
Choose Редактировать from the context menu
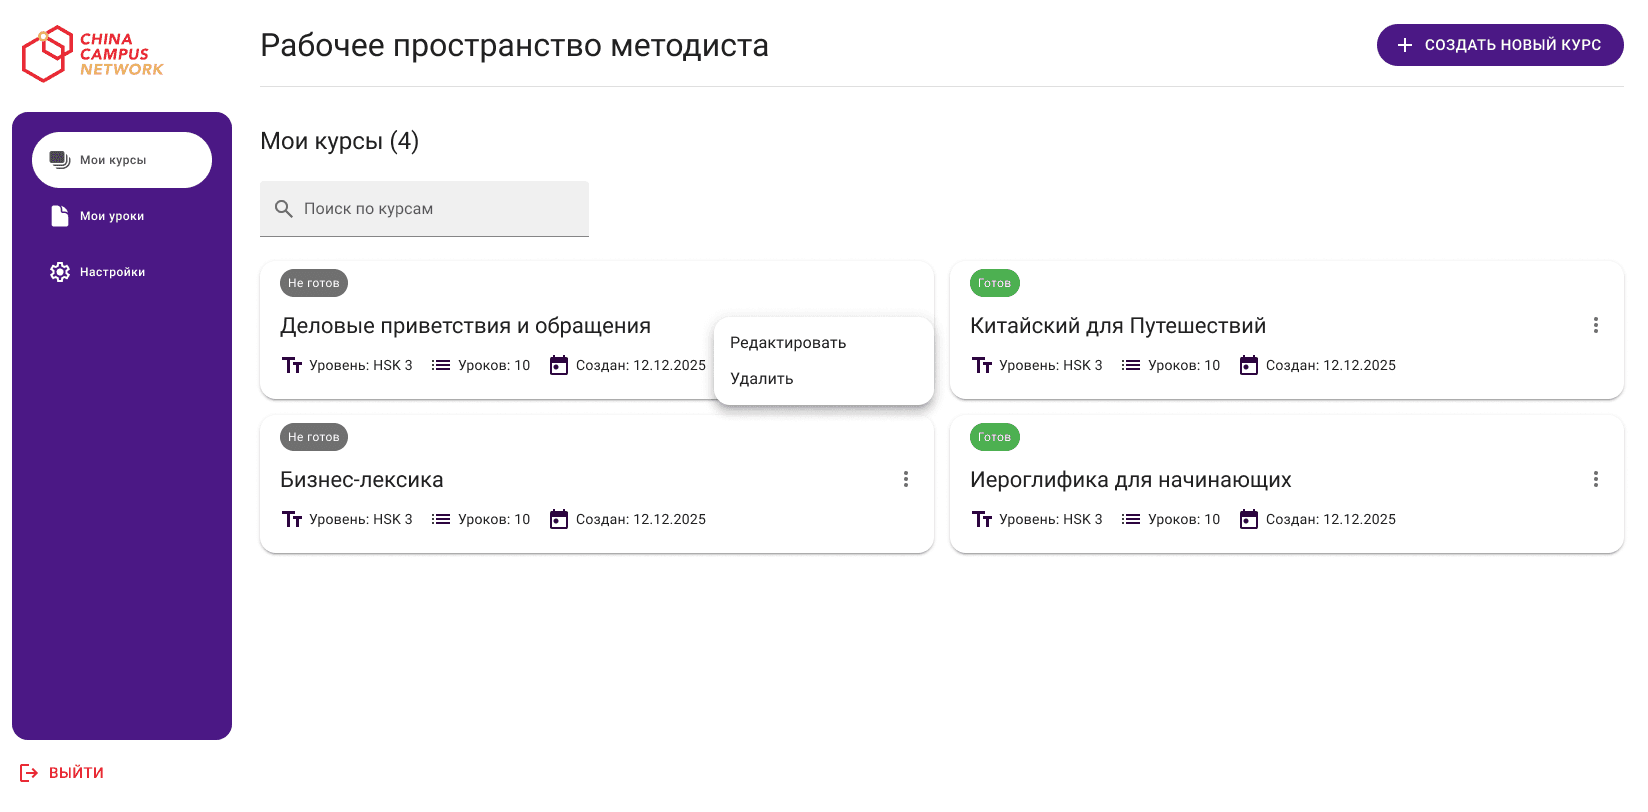[x=788, y=343]
